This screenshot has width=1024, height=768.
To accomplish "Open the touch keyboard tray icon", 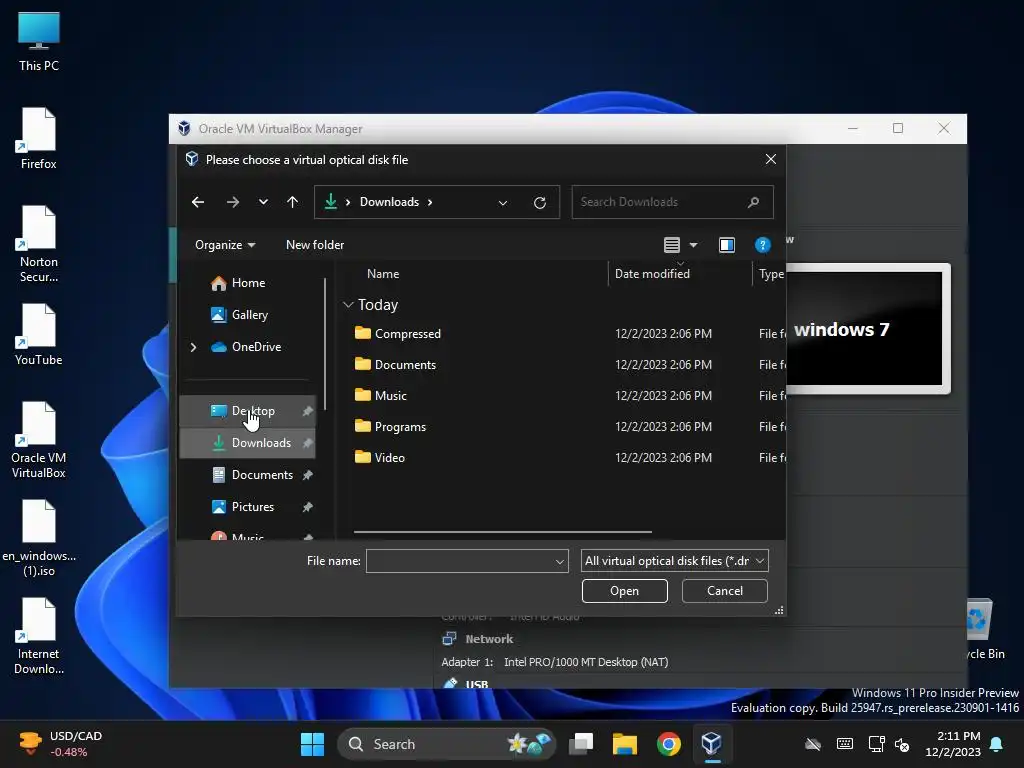I will pyautogui.click(x=844, y=744).
